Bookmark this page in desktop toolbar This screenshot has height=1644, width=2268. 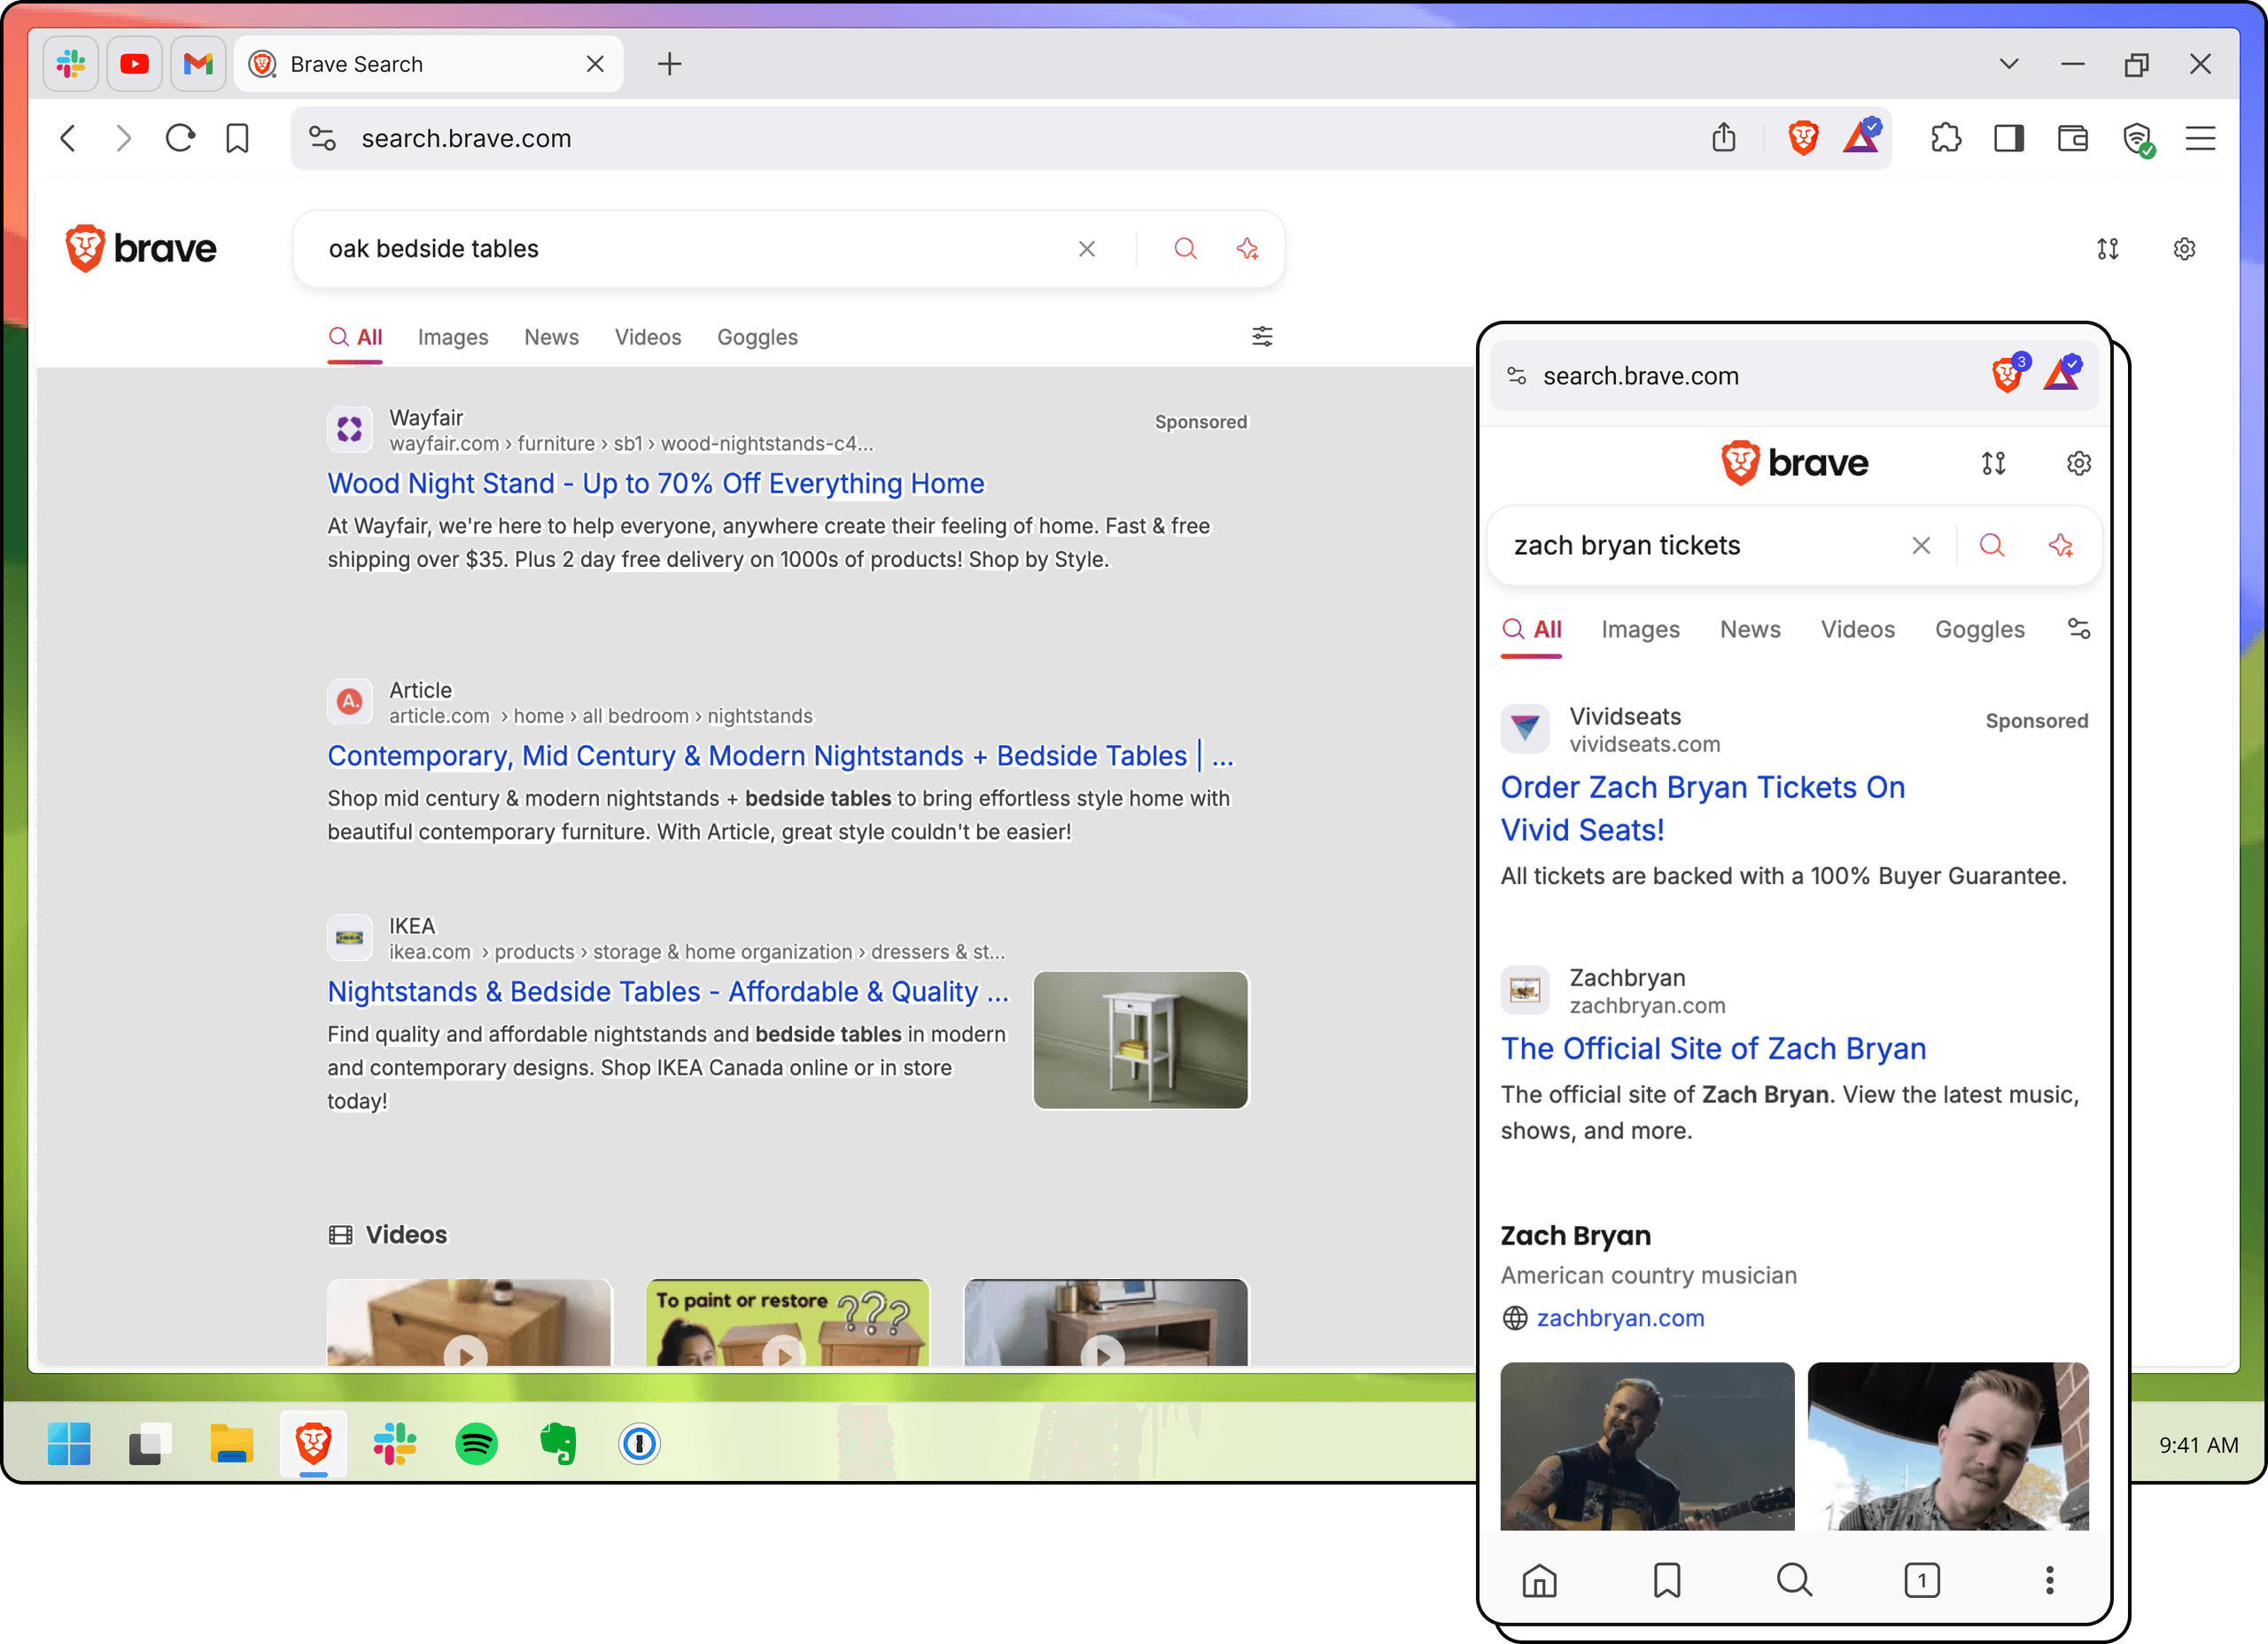(237, 138)
